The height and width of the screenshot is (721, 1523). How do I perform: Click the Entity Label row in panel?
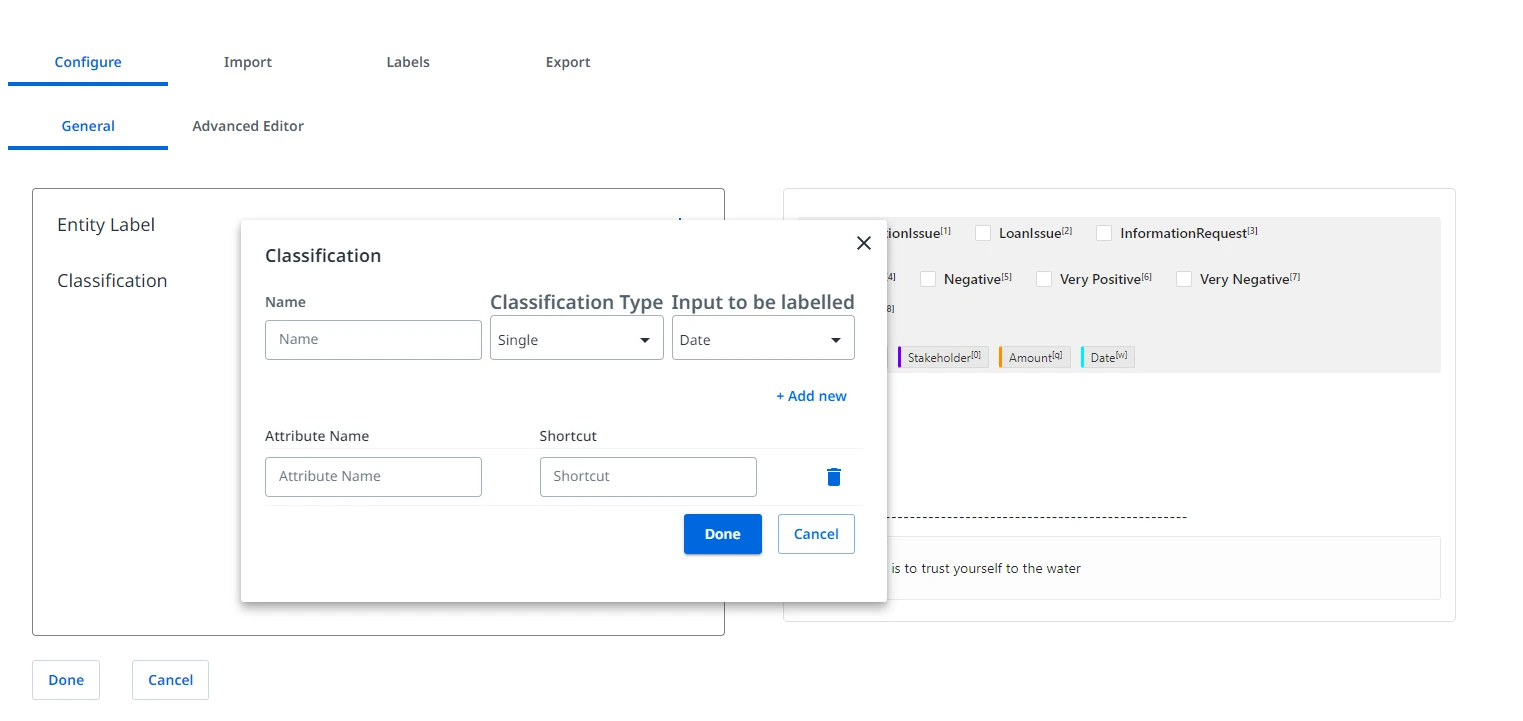(x=106, y=225)
